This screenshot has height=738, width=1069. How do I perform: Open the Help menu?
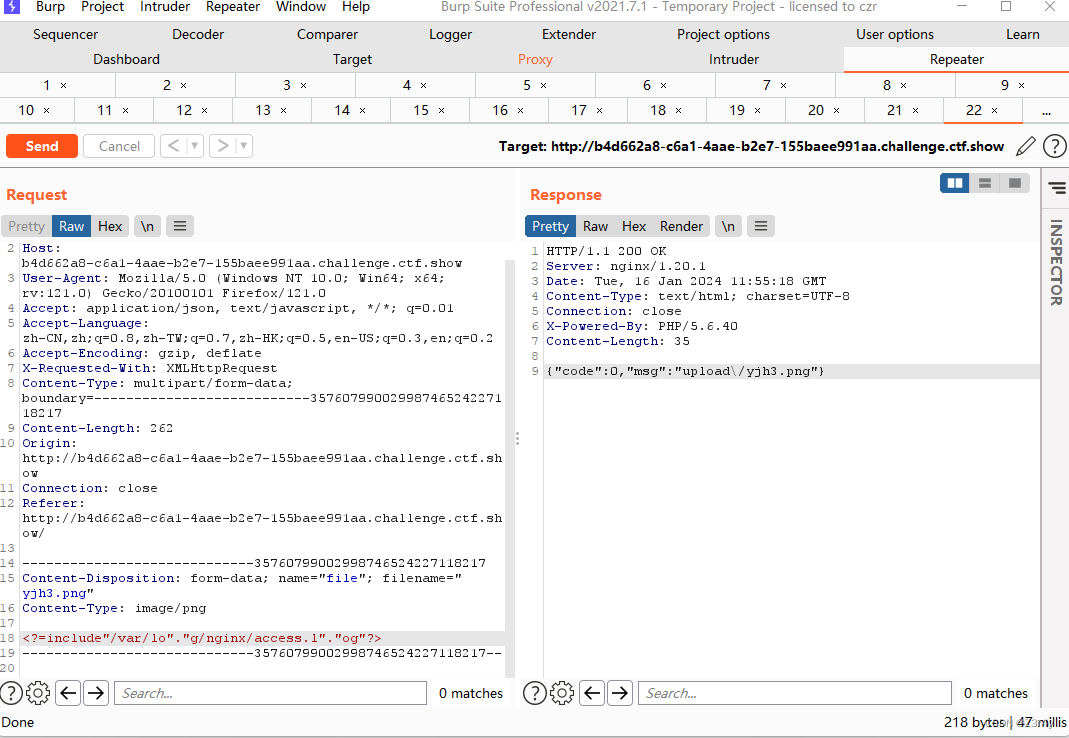[x=356, y=7]
